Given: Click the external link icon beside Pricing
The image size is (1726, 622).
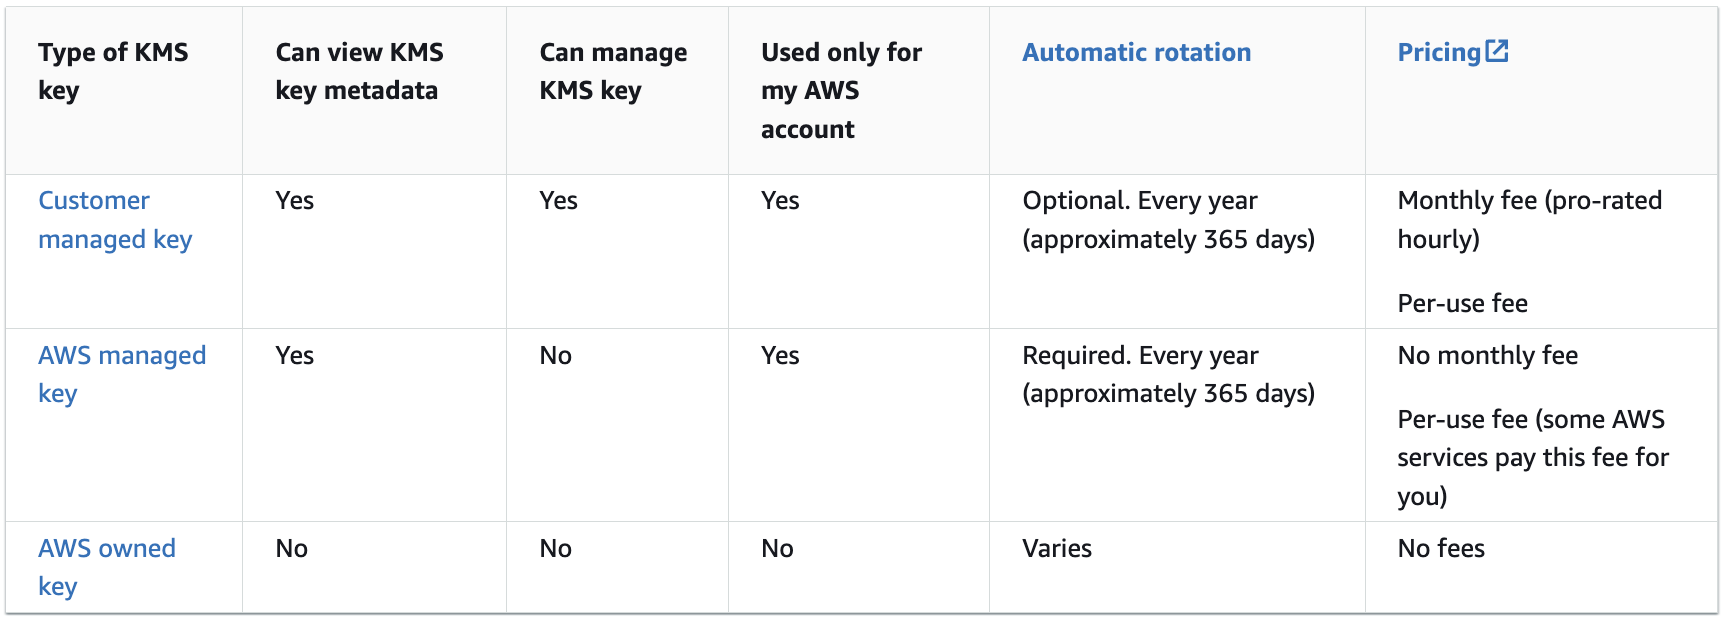Looking at the screenshot, I should pyautogui.click(x=1496, y=51).
